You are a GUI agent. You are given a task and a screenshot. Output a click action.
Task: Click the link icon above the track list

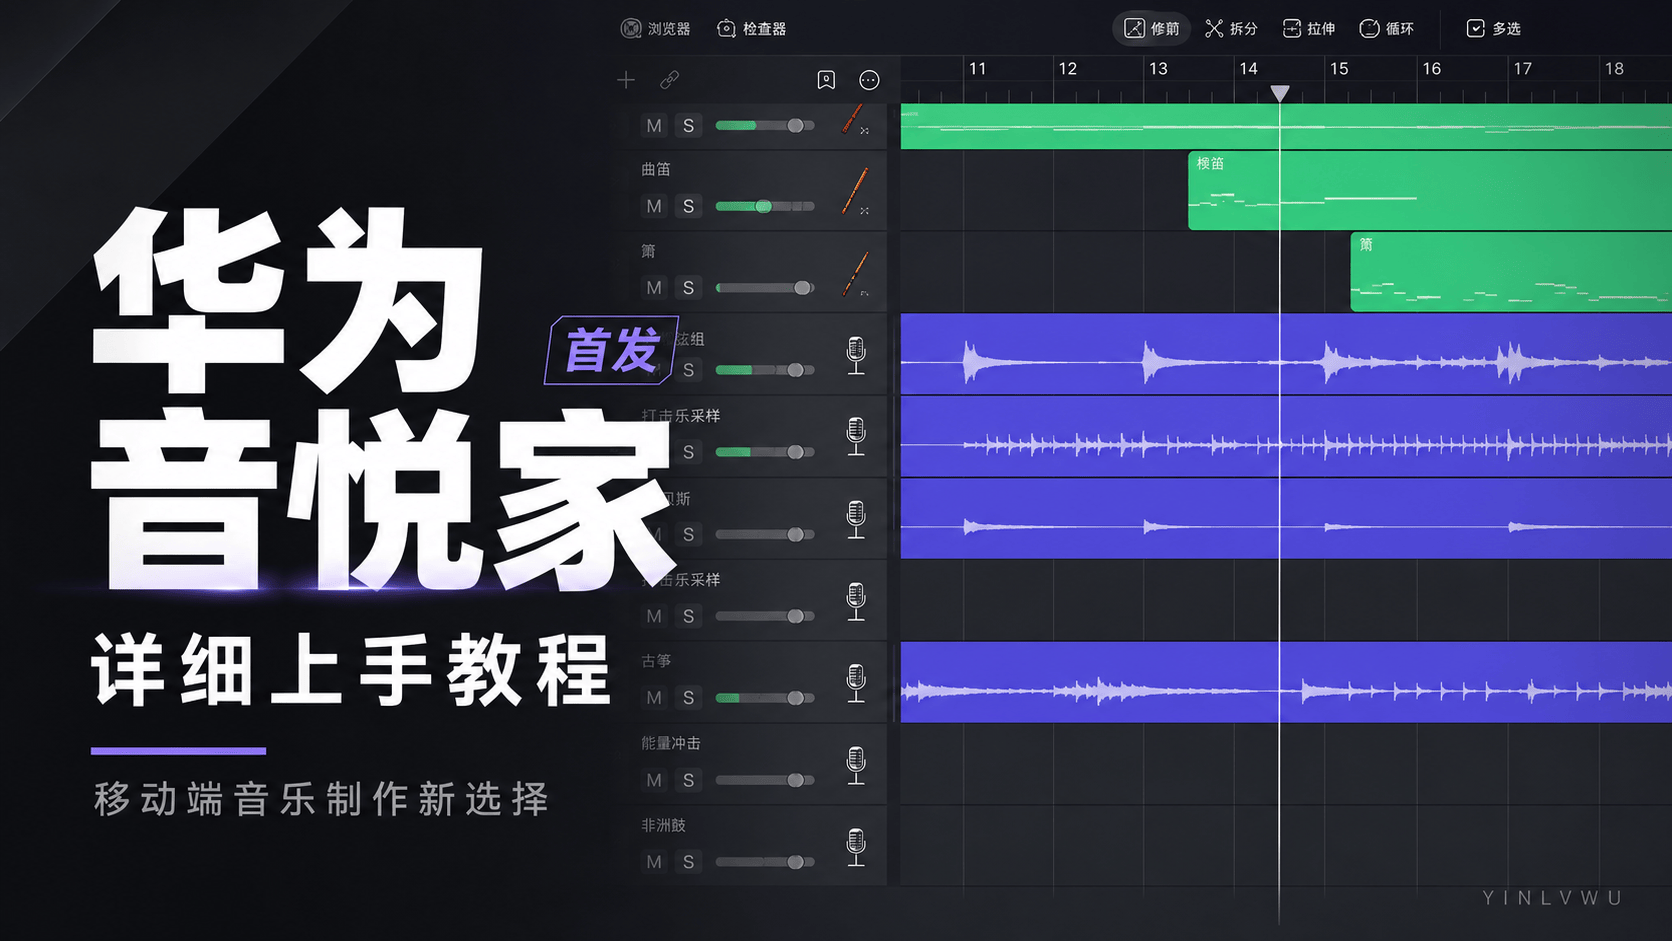pyautogui.click(x=669, y=80)
